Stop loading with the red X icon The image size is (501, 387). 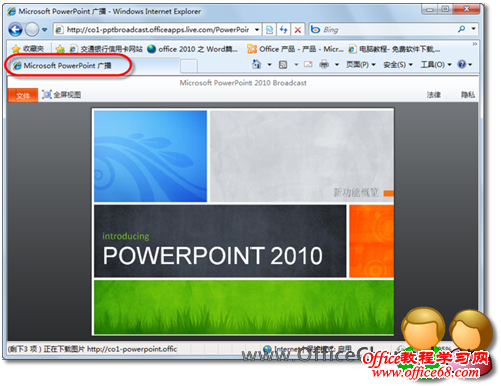tap(298, 30)
